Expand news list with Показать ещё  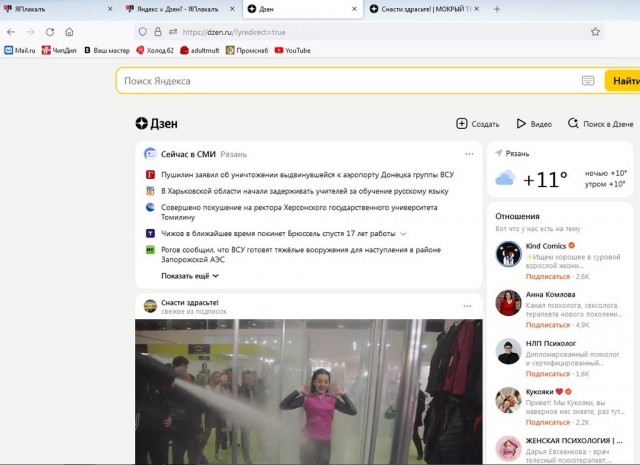tap(190, 276)
